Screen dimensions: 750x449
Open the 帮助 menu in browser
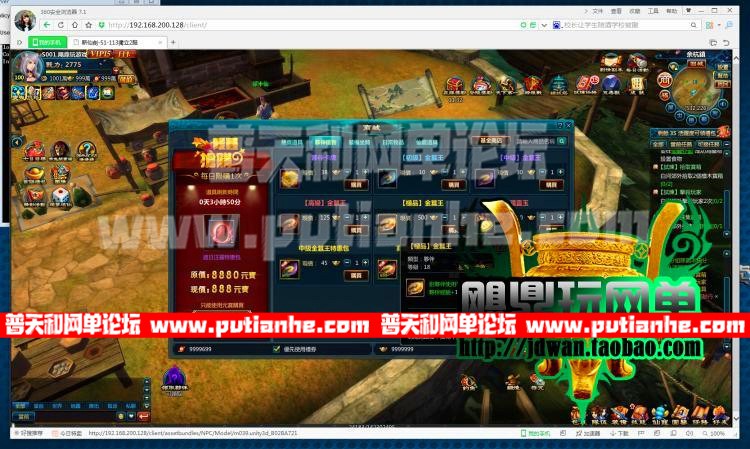pos(672,11)
